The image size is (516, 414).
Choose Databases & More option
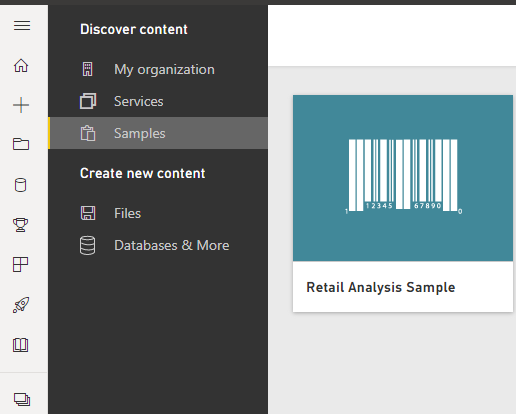pyautogui.click(x=158, y=245)
